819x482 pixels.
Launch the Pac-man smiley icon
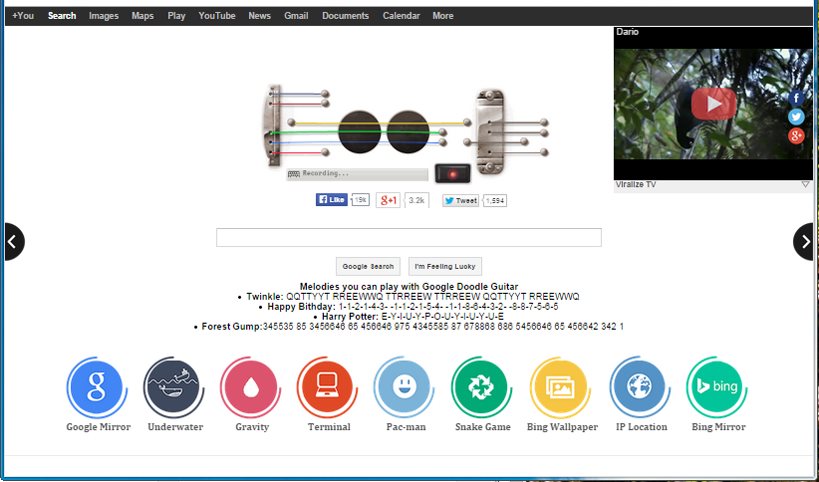tap(404, 387)
